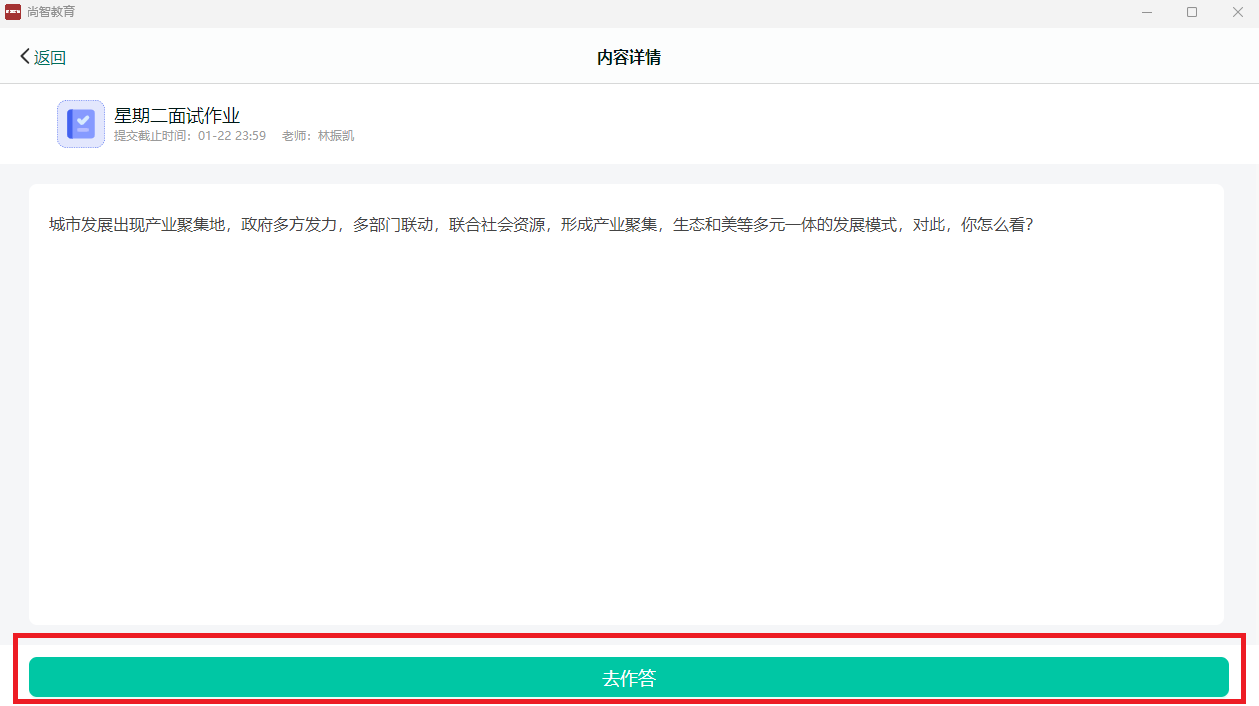Click the interview question text paragraph

[x=540, y=225]
